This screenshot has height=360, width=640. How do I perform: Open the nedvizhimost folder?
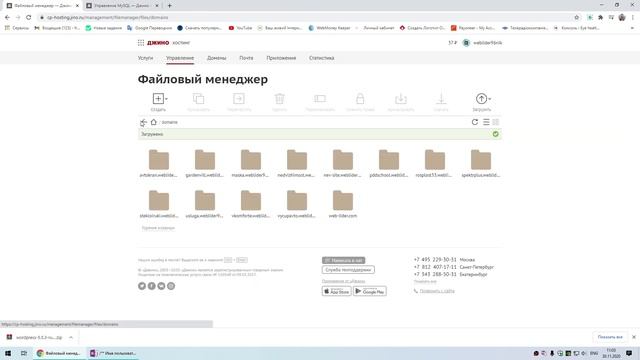coord(297,163)
